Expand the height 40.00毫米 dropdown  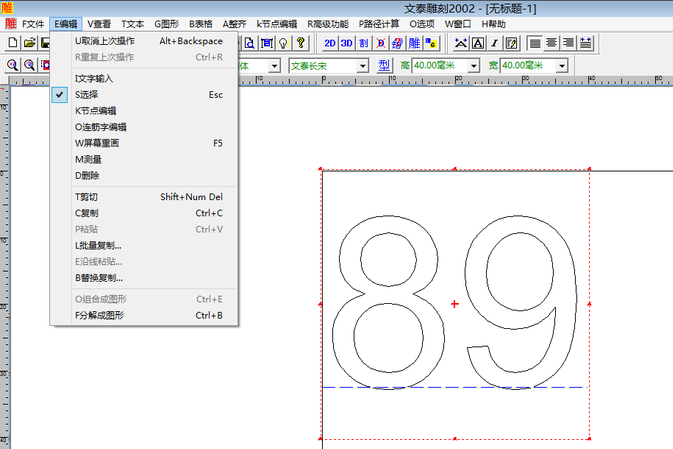pos(473,65)
